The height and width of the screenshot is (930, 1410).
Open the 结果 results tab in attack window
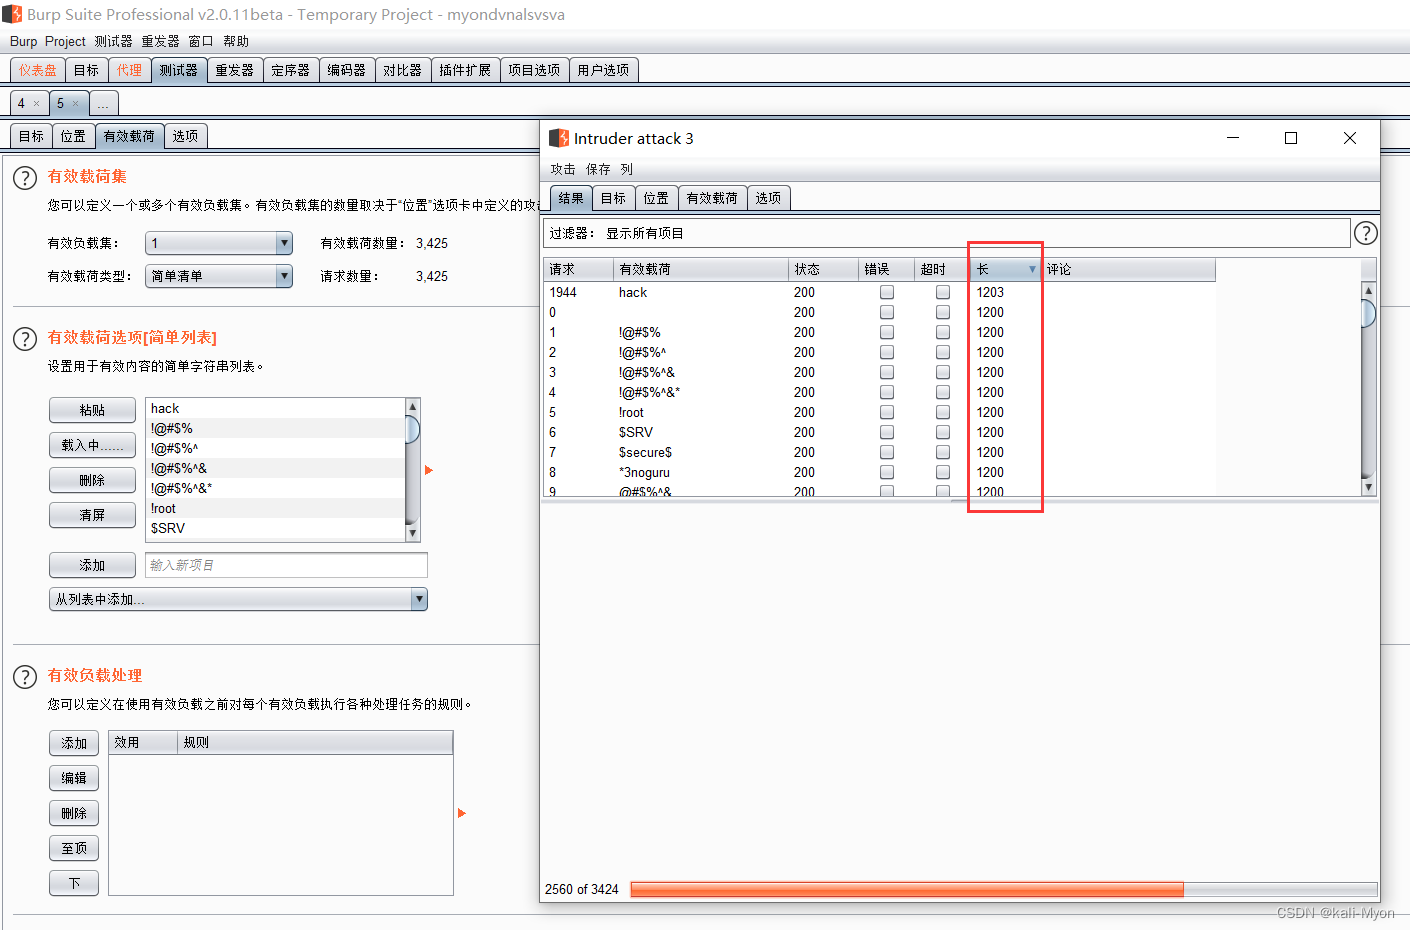click(x=571, y=198)
